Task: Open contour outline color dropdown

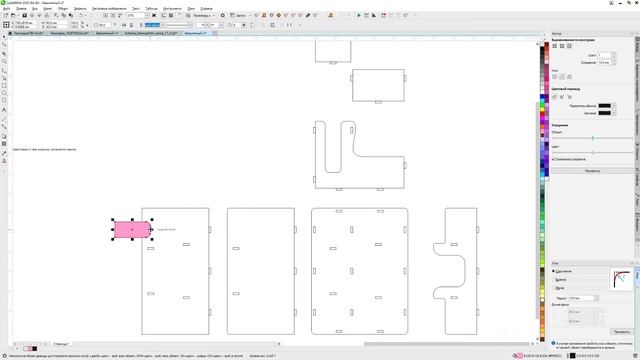Action: [614, 106]
